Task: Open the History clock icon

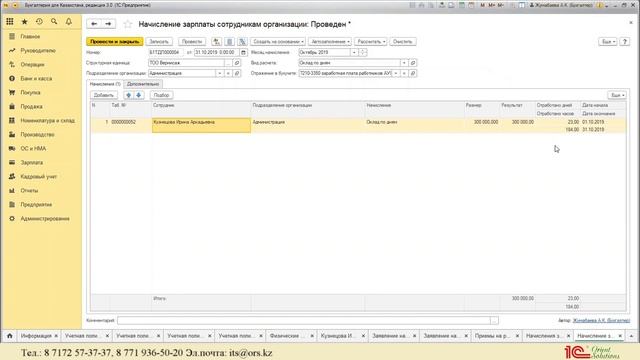Action: pos(39,21)
